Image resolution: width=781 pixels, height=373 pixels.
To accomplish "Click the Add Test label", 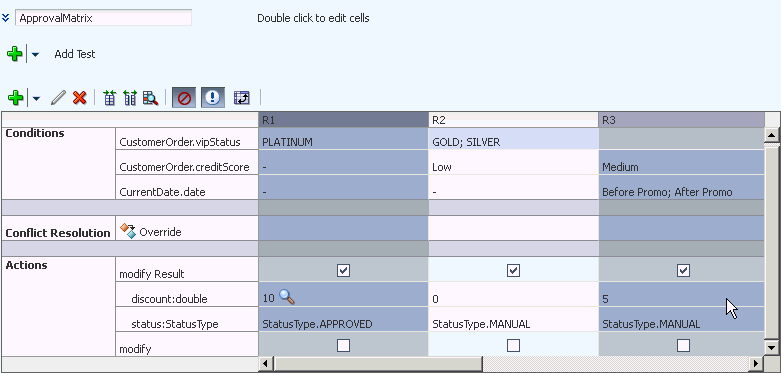I will pos(75,54).
